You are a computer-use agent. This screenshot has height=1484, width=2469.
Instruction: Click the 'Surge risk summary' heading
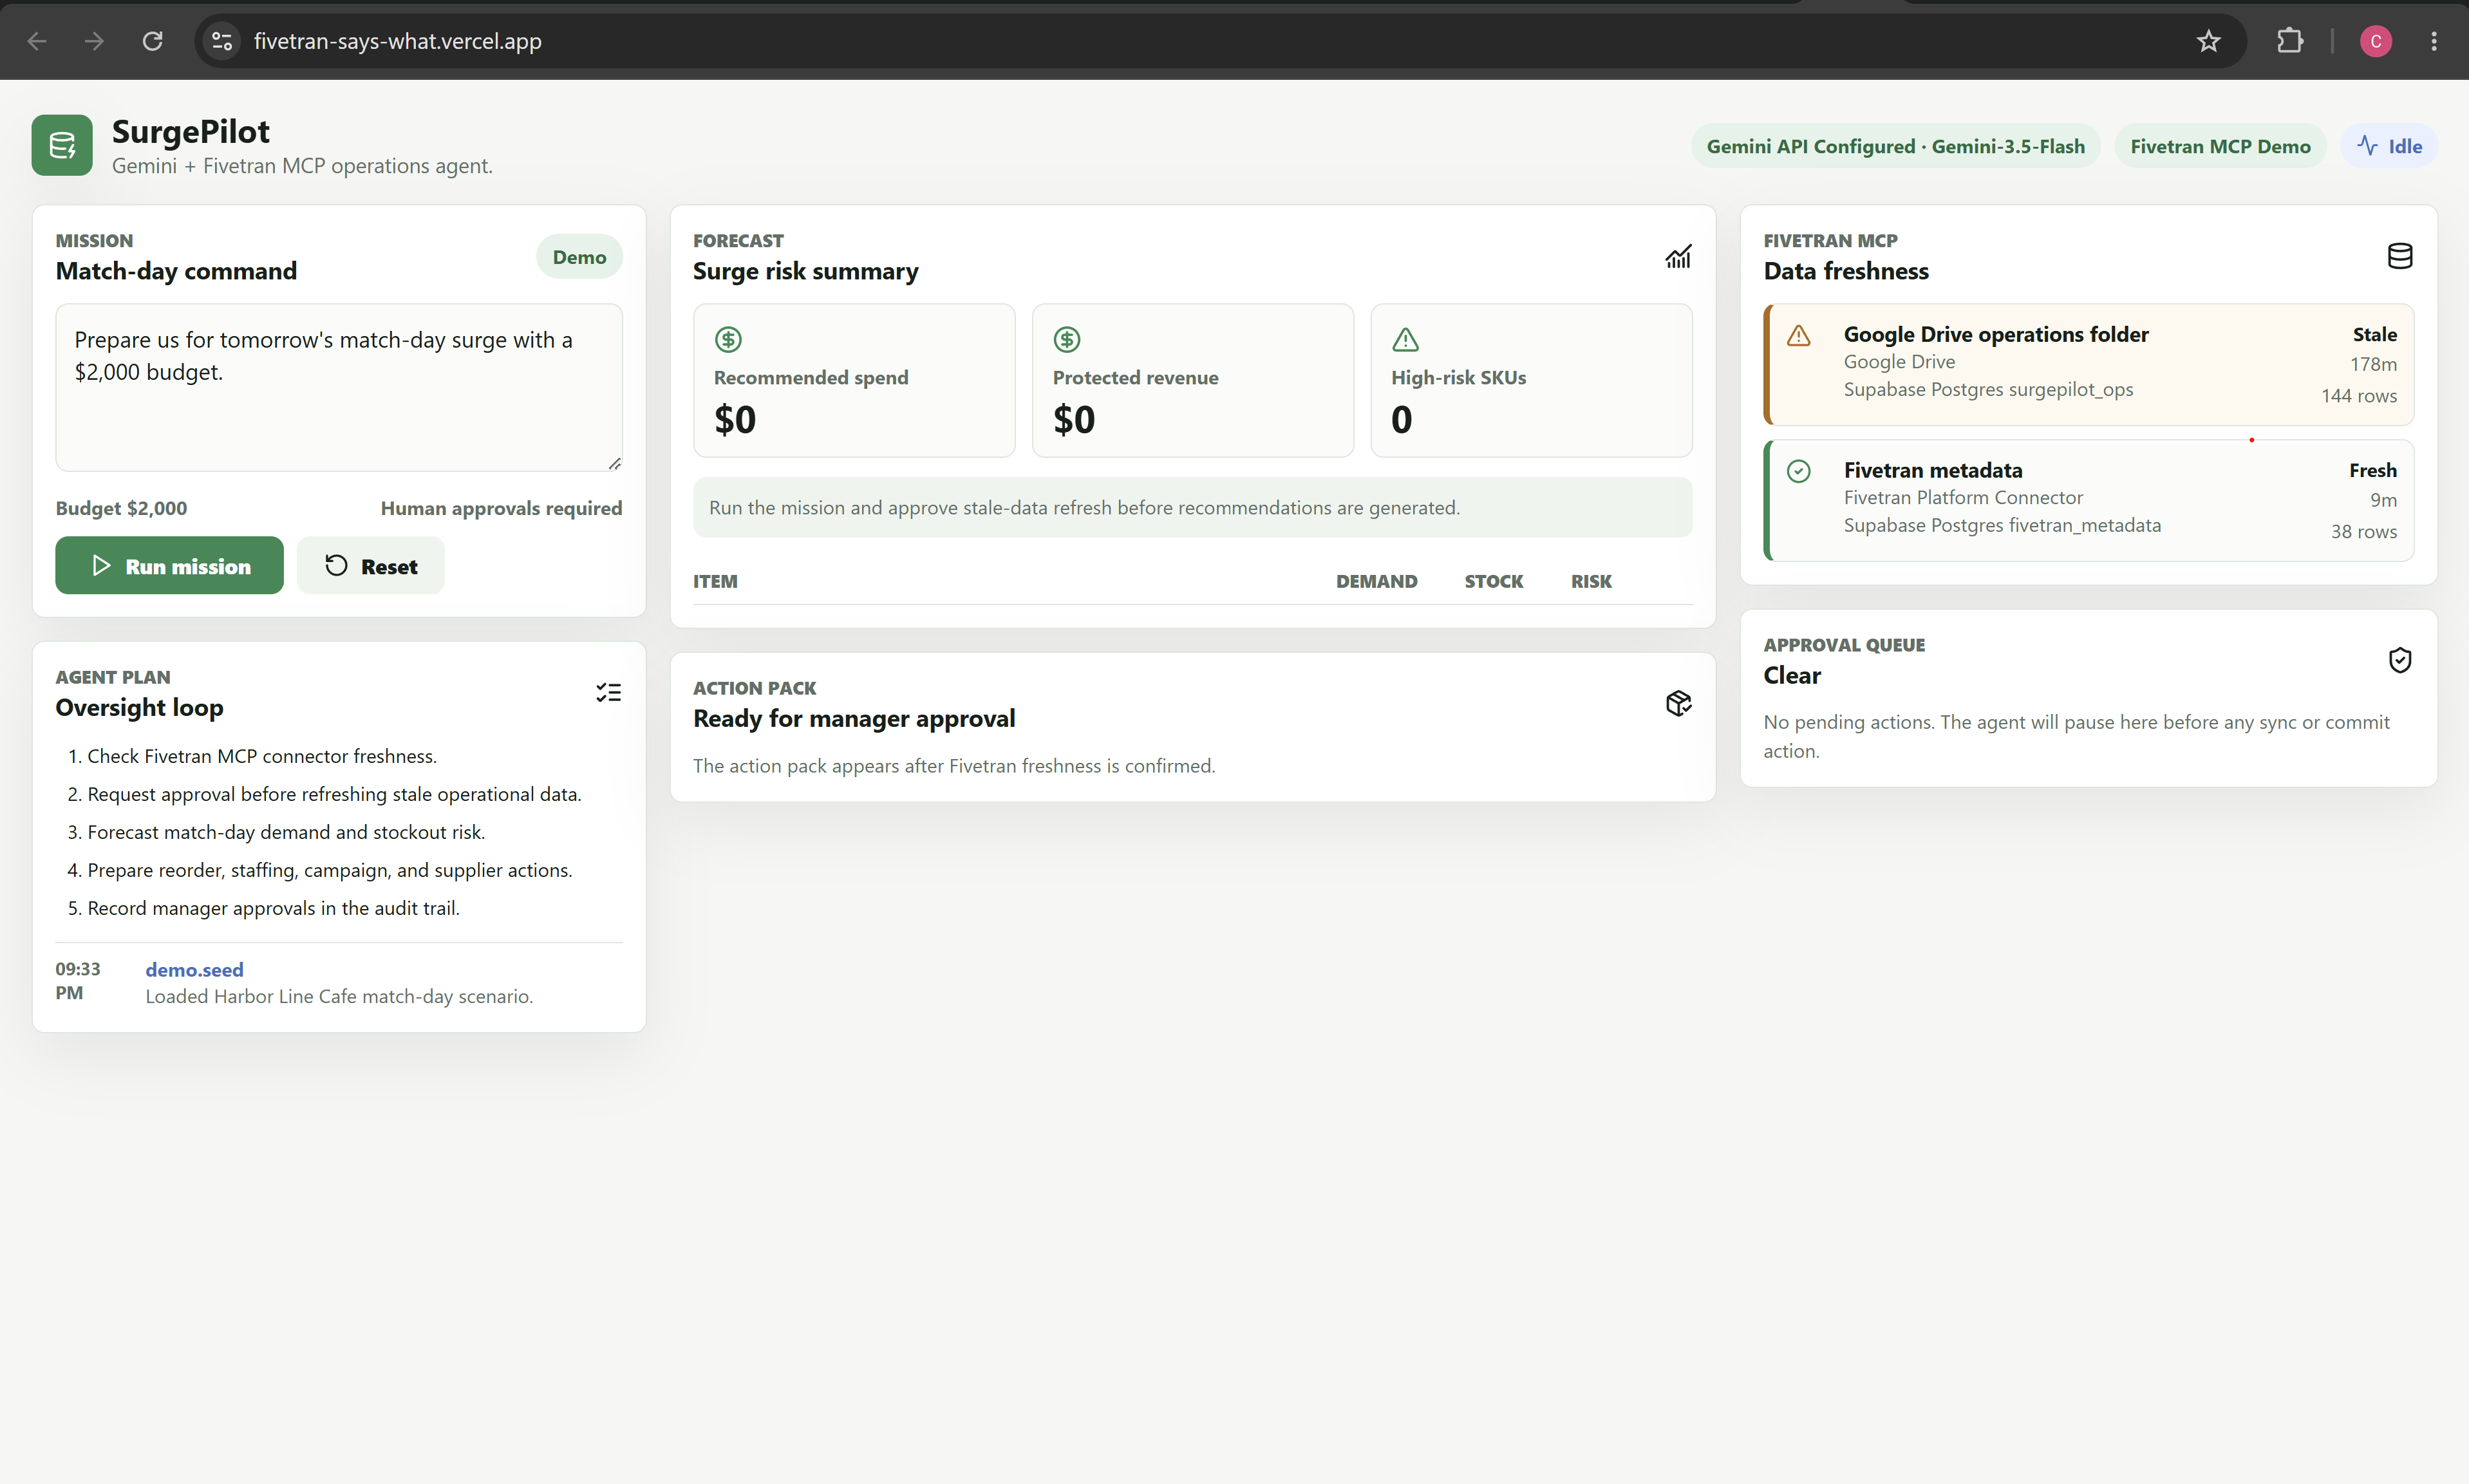805,271
